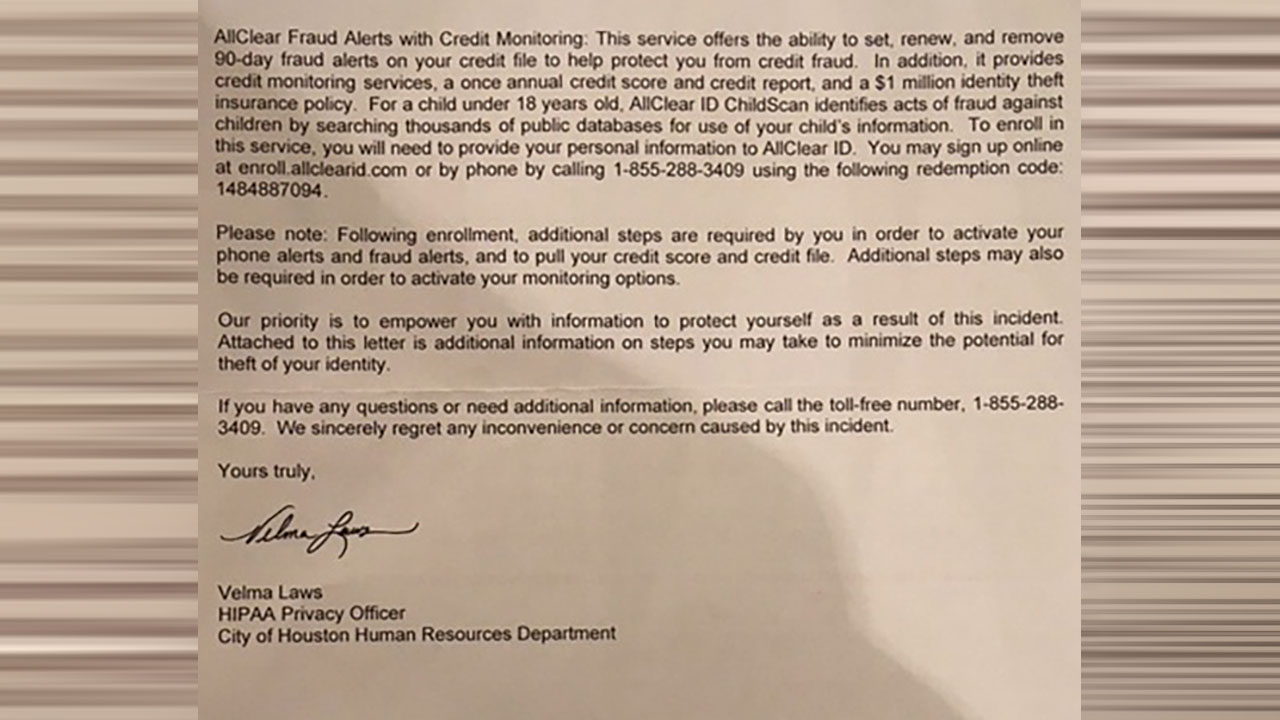Click the "redemption code:" label

[996, 170]
